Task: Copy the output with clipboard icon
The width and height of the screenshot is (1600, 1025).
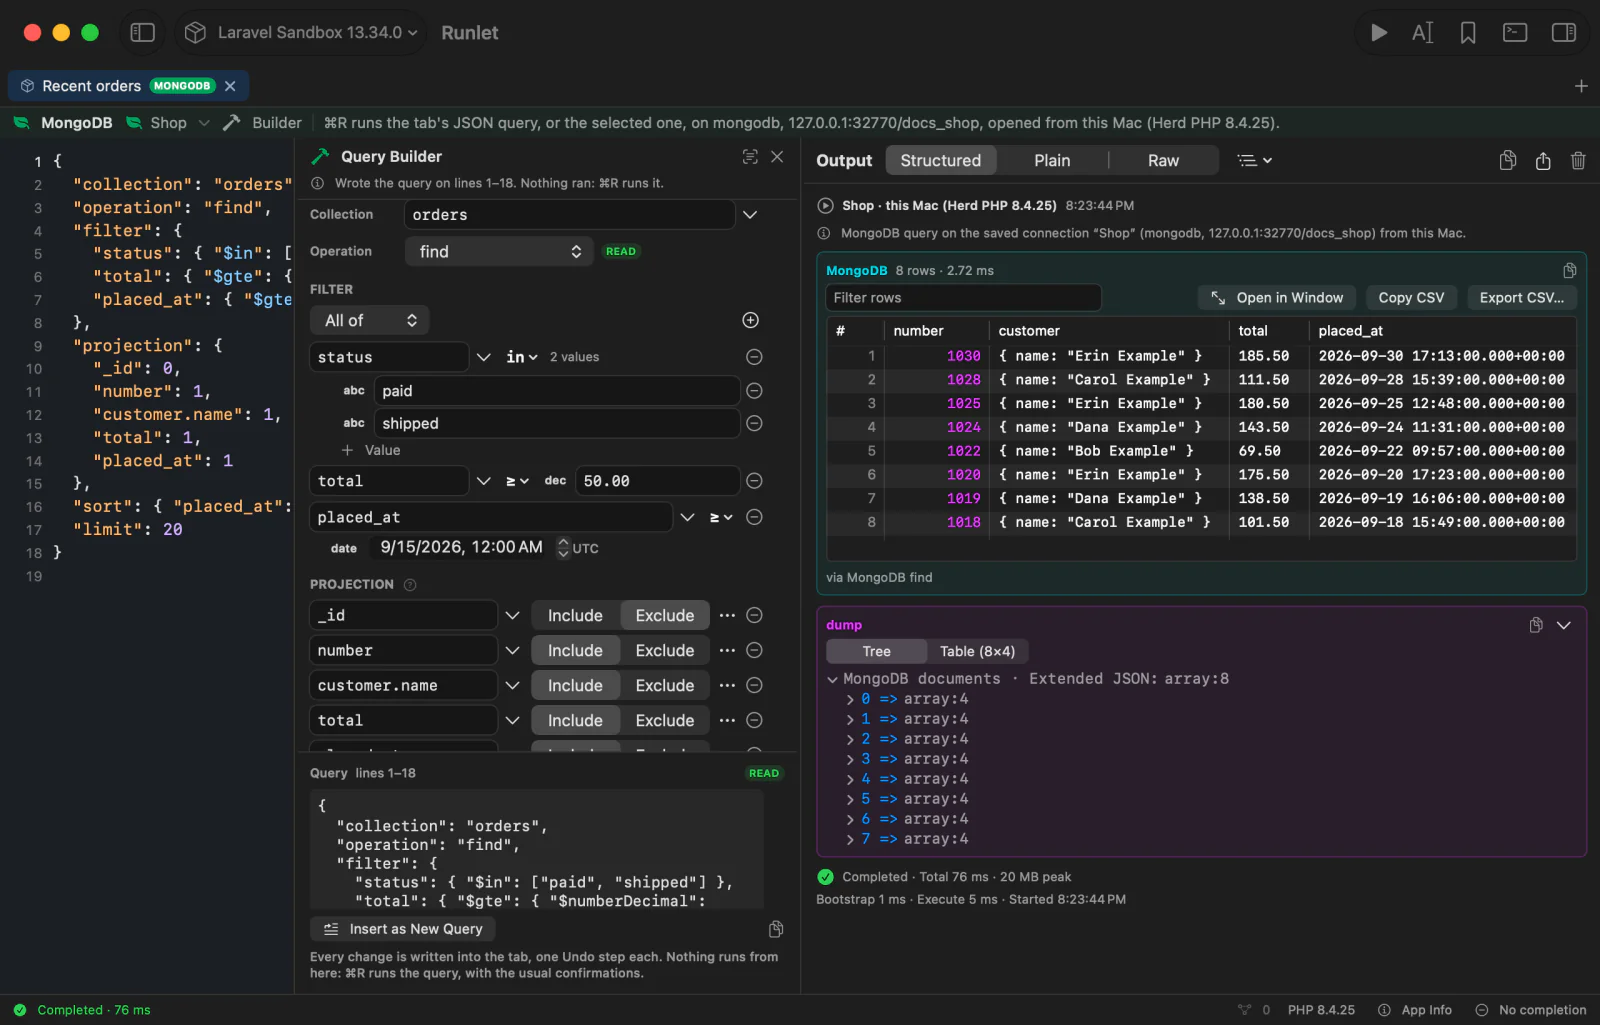Action: tap(1508, 160)
